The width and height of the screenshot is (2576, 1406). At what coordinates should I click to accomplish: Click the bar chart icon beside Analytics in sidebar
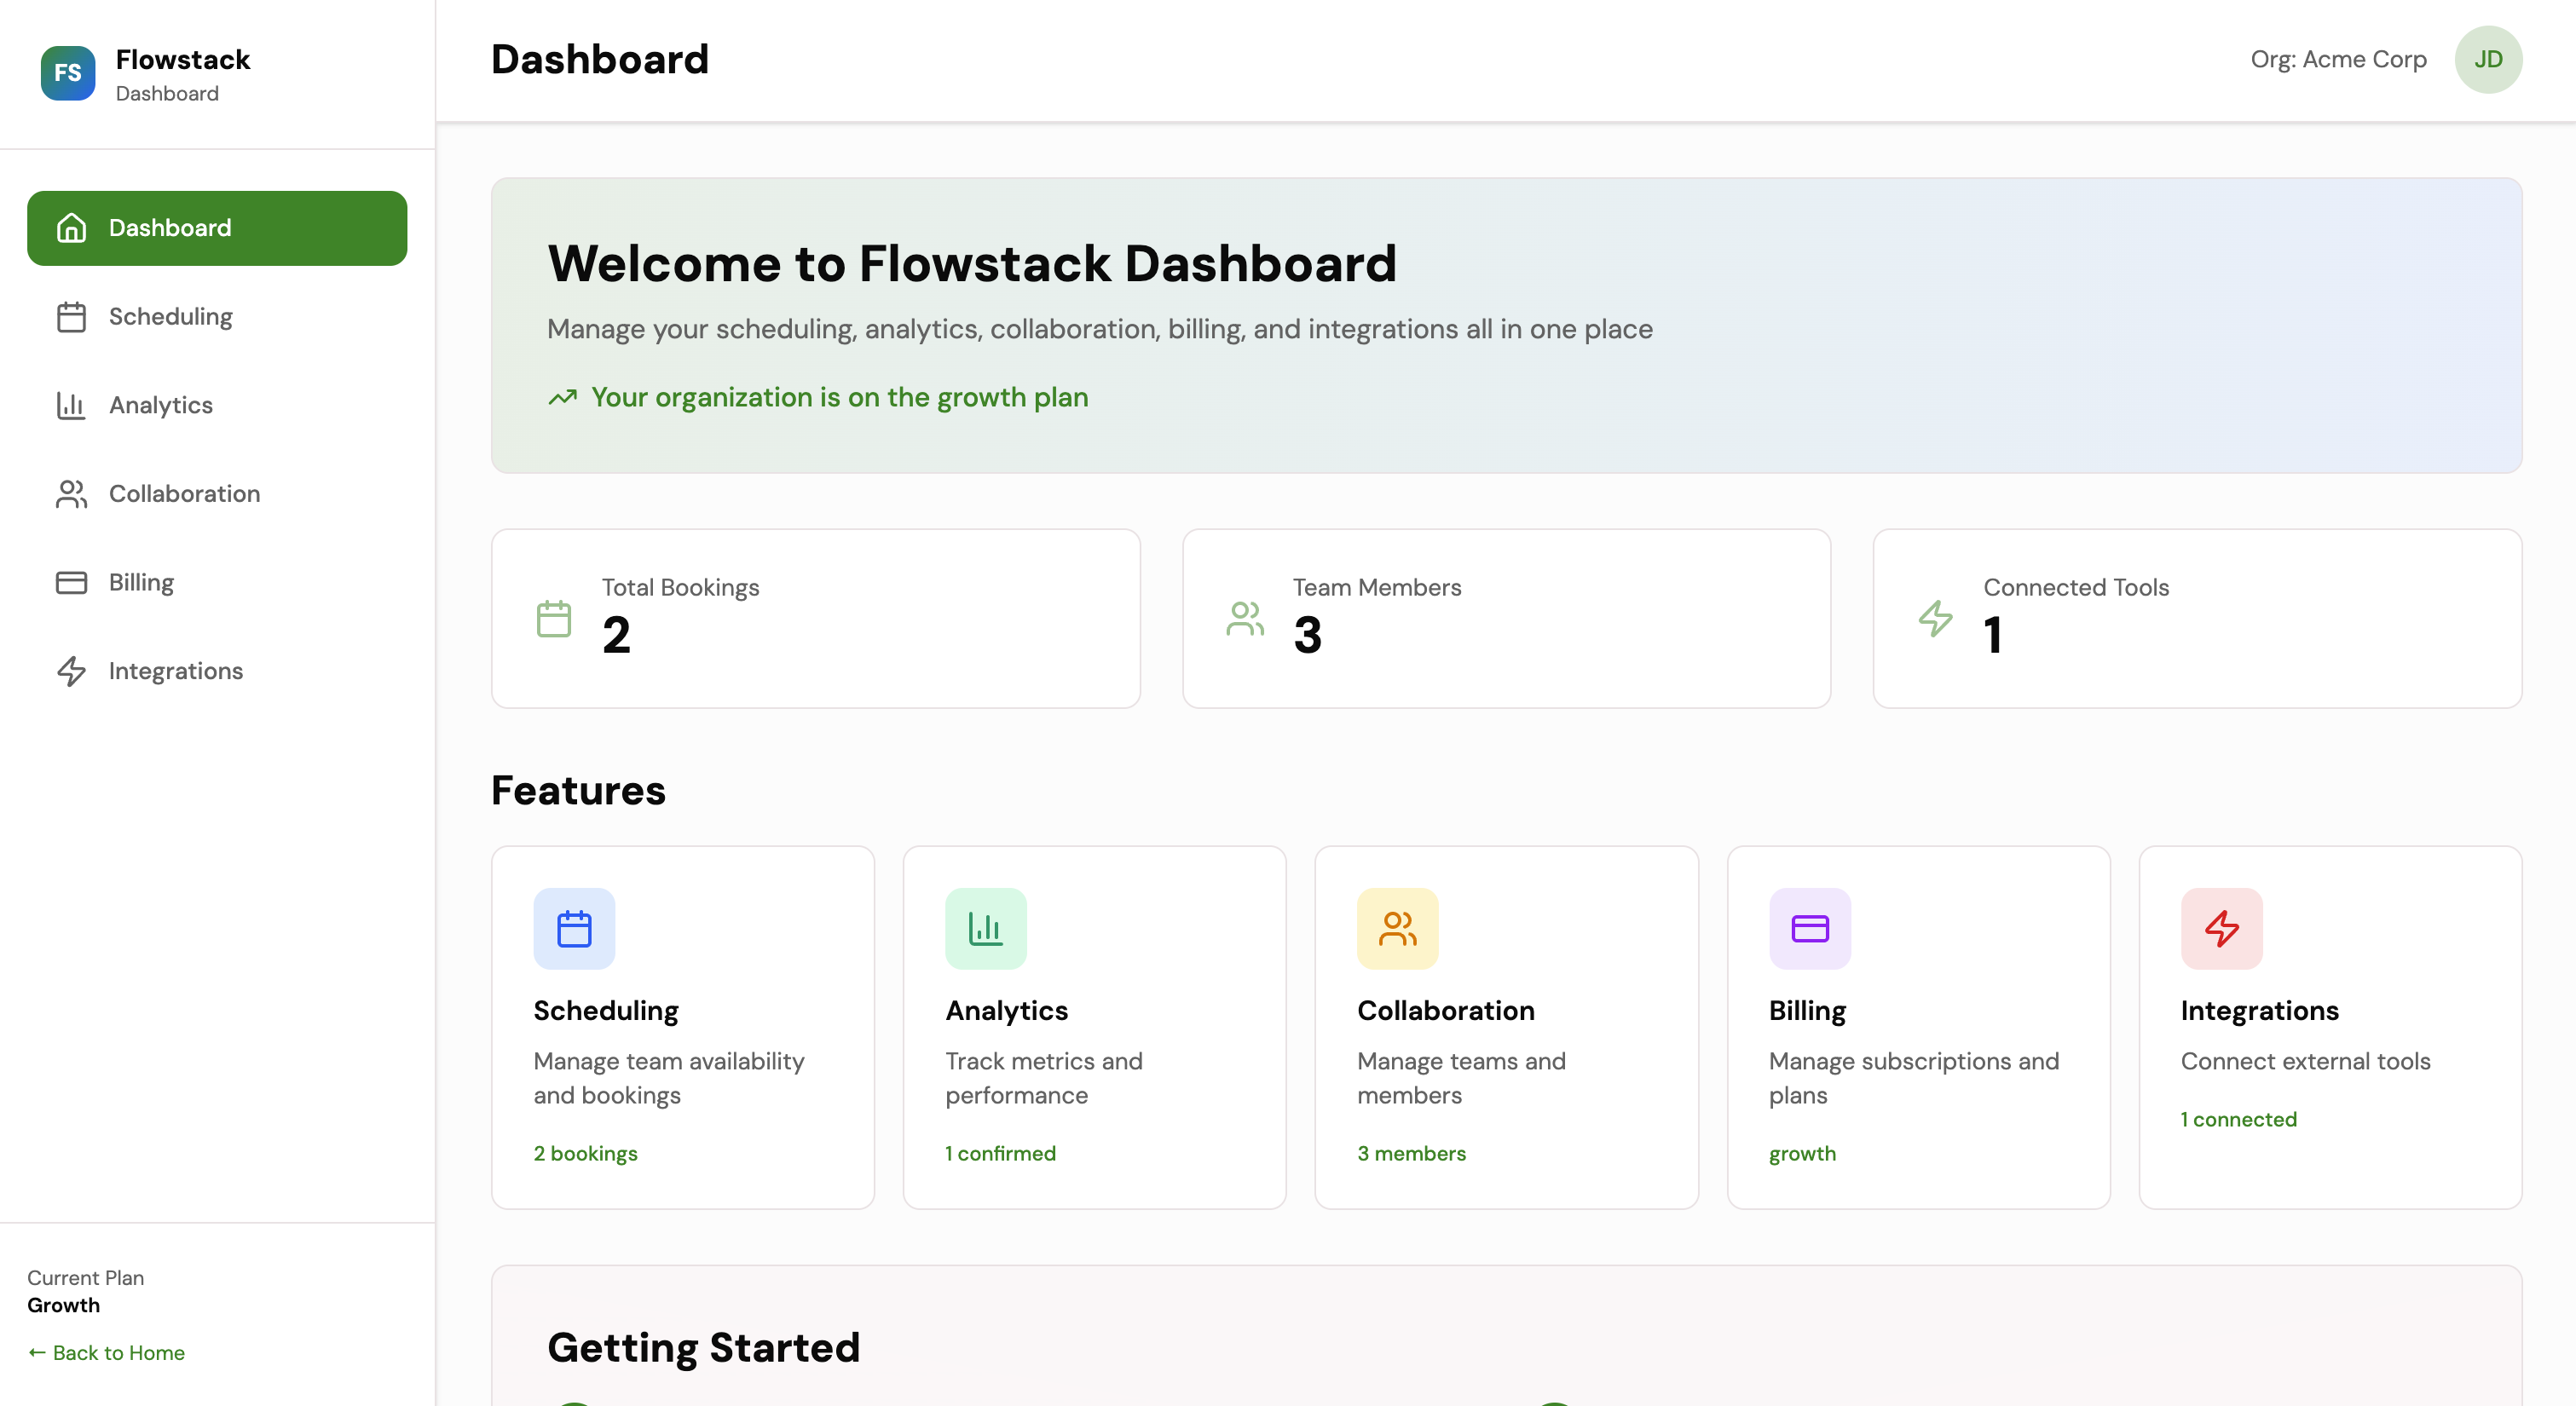(71, 405)
